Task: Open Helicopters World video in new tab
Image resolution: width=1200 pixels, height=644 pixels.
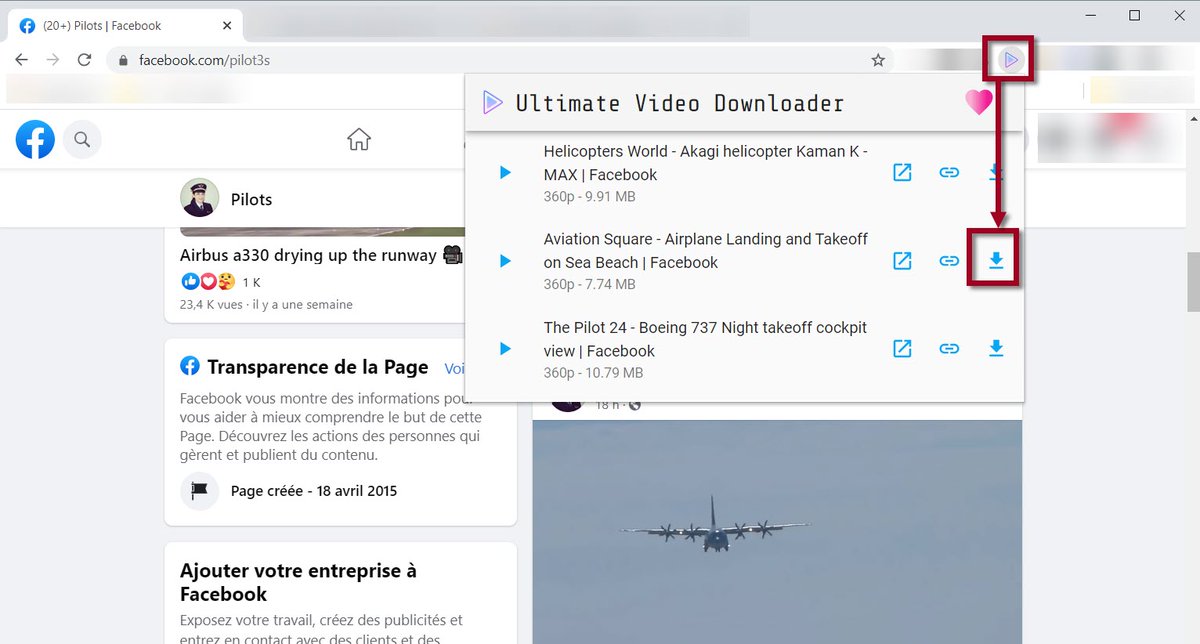Action: coord(902,173)
